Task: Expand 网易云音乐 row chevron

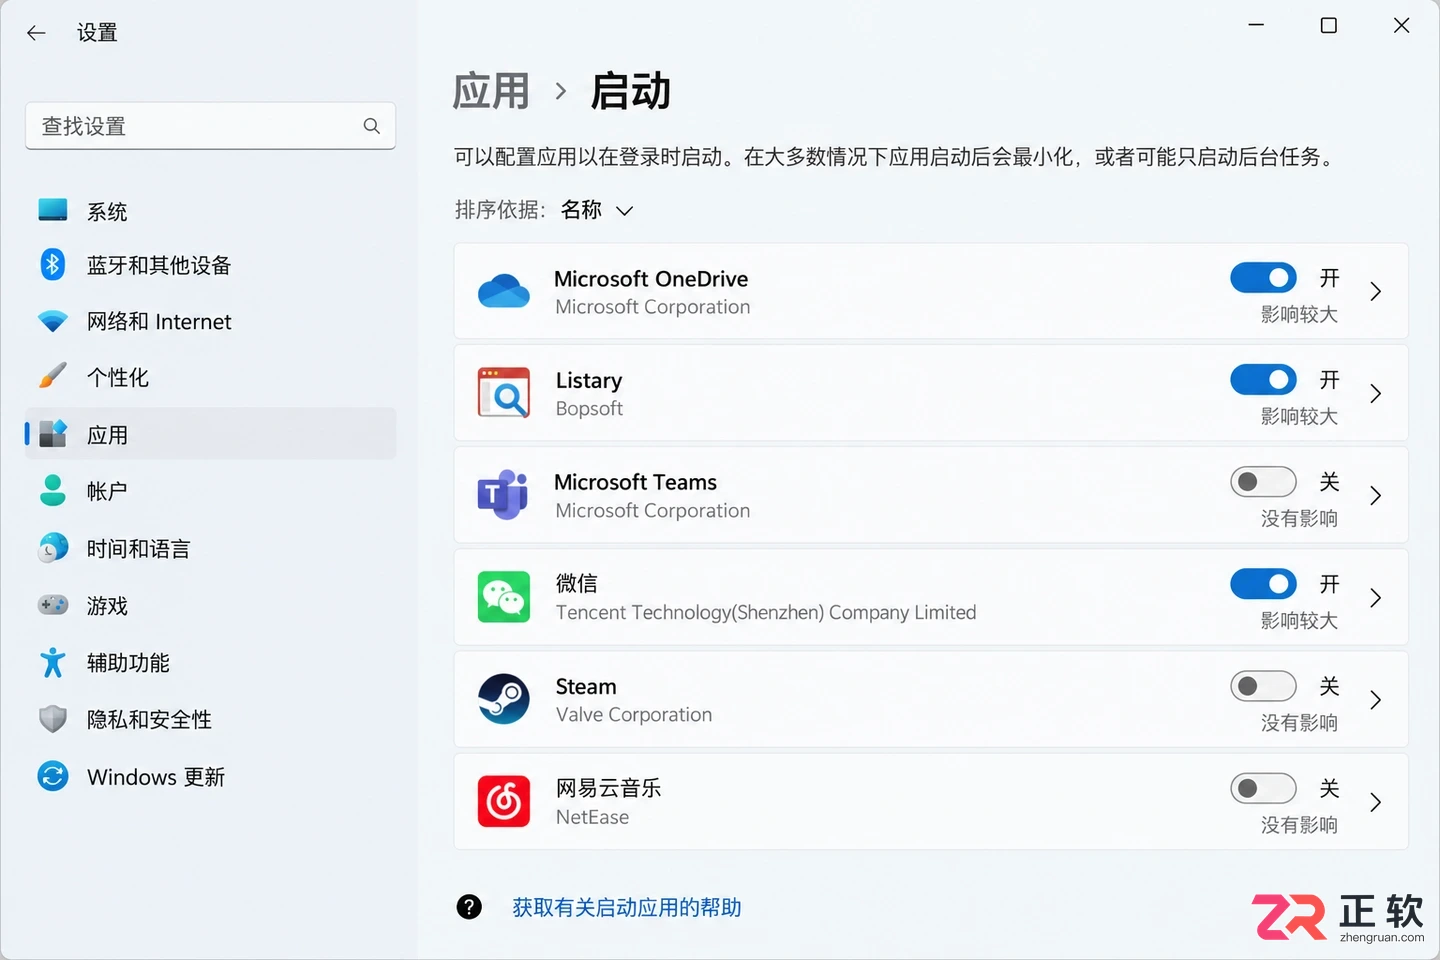Action: [1376, 802]
